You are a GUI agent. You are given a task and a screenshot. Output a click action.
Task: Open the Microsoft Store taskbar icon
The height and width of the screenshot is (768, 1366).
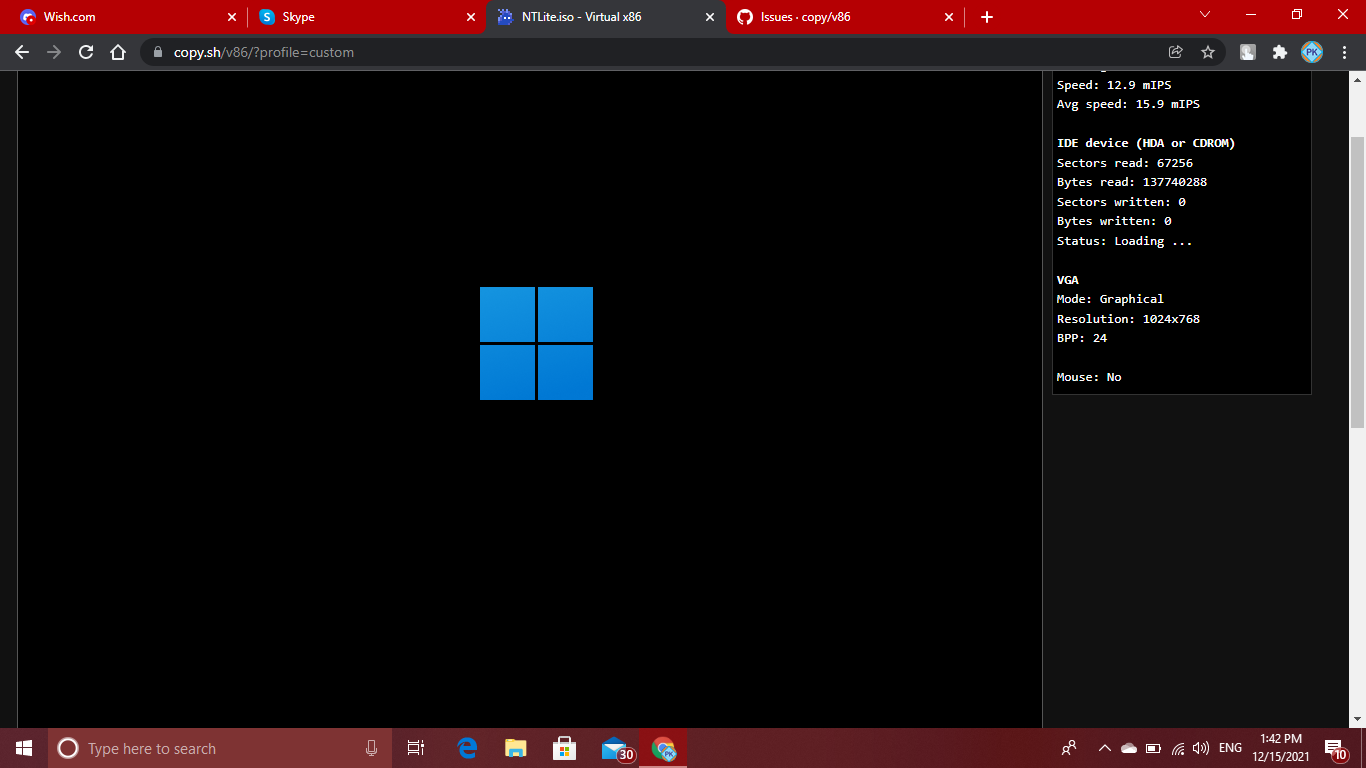click(564, 748)
